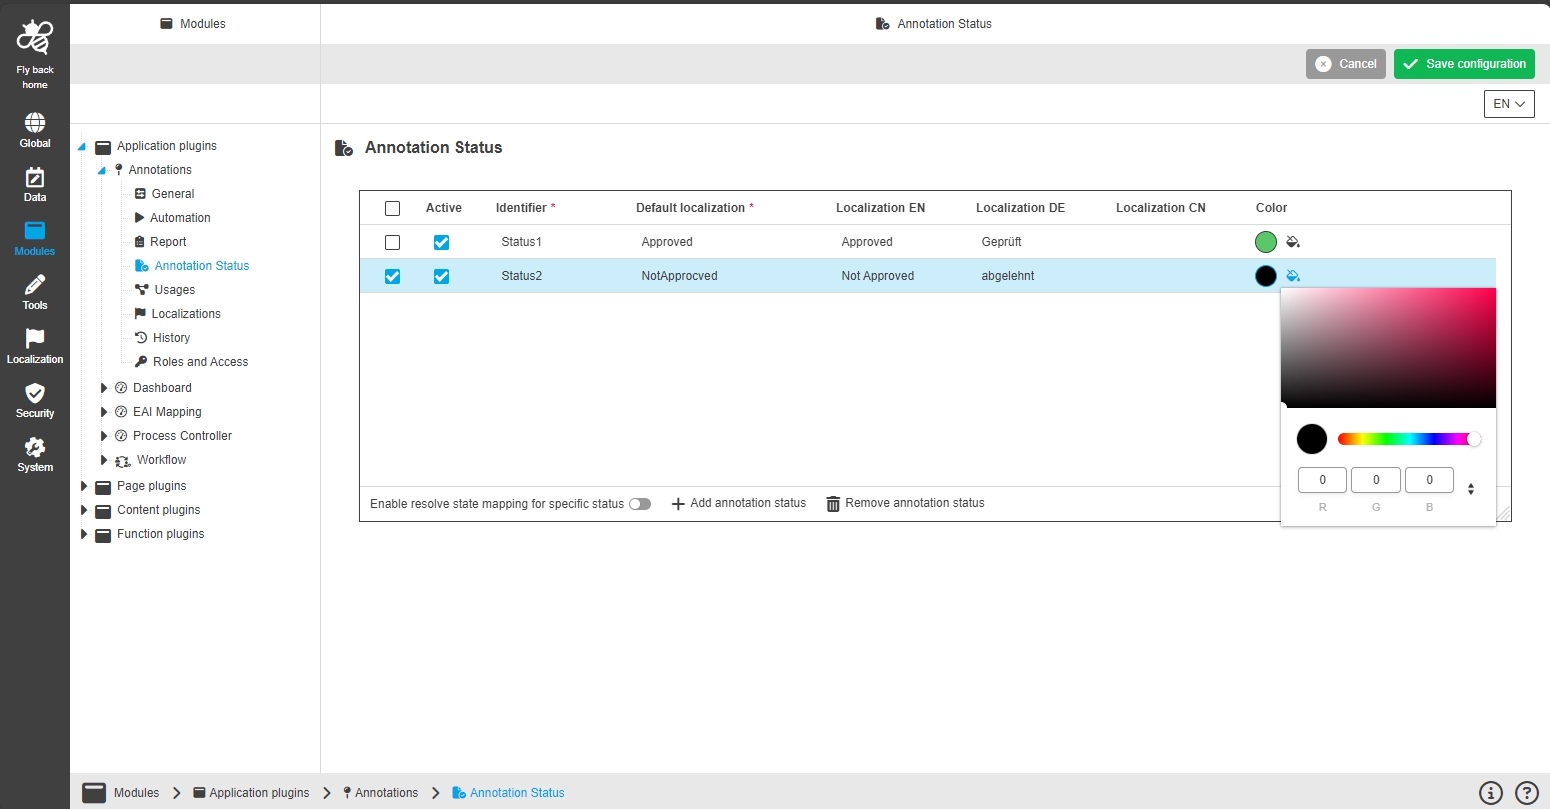Select Roles and Access in tree
Screen dimensions: 1550x809
200,362
